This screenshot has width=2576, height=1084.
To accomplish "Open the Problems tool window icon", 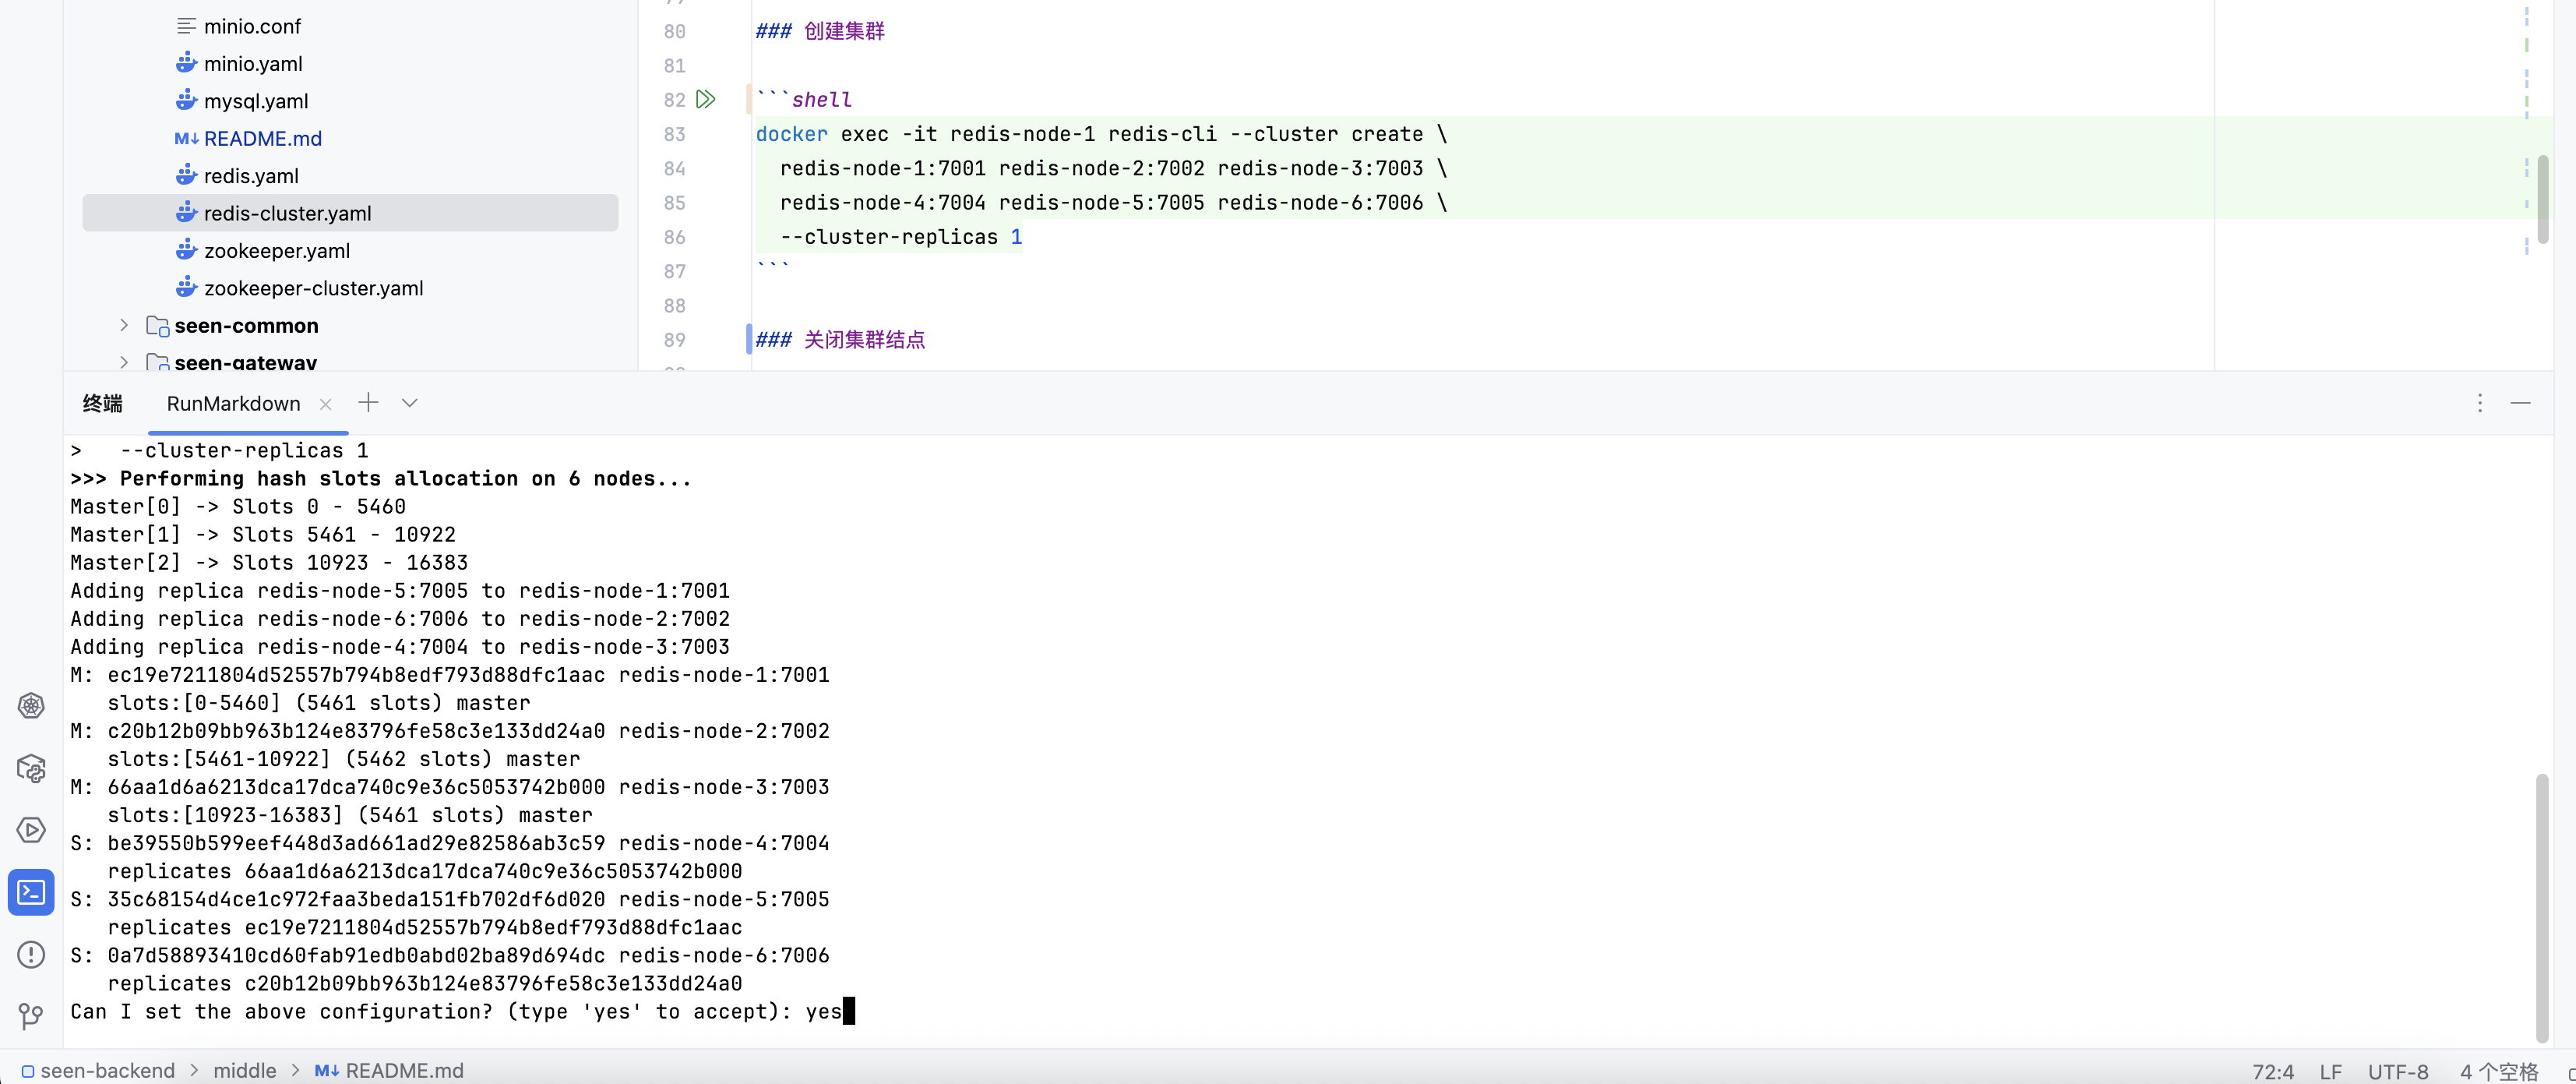I will coord(31,954).
